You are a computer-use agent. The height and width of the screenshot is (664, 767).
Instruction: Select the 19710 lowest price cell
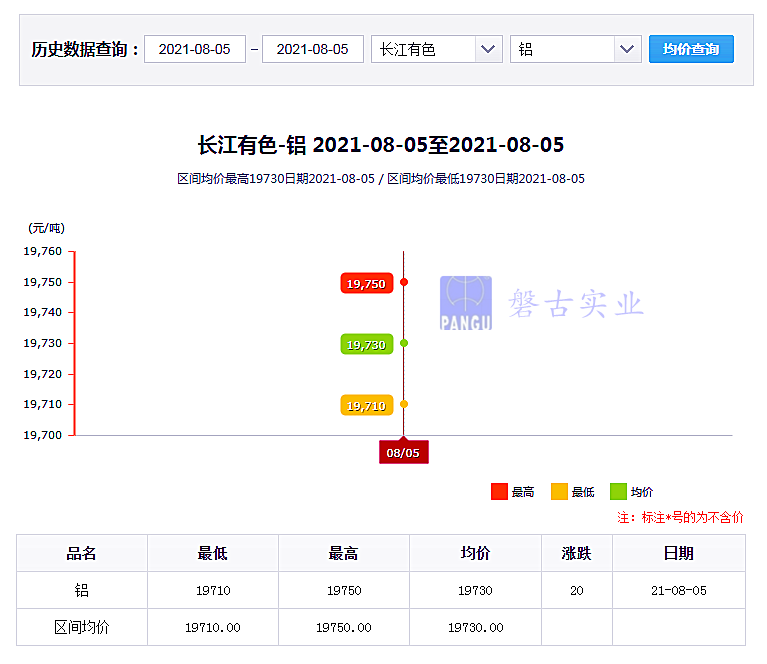tap(213, 591)
